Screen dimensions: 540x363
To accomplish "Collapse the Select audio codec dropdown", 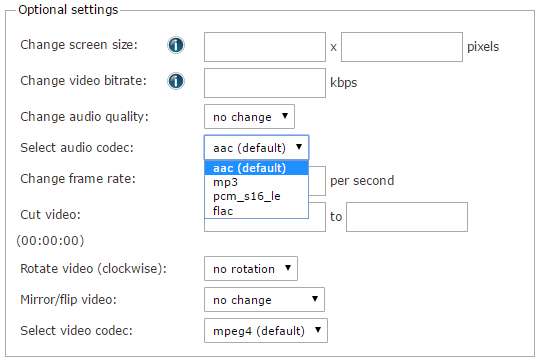I will pyautogui.click(x=257, y=148).
